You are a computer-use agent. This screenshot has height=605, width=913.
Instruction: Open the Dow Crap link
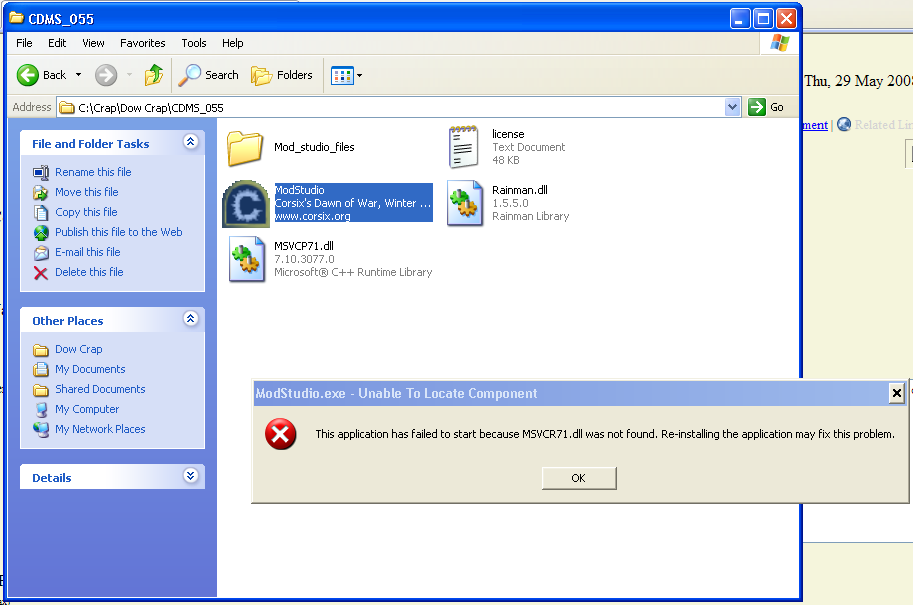[x=79, y=349]
